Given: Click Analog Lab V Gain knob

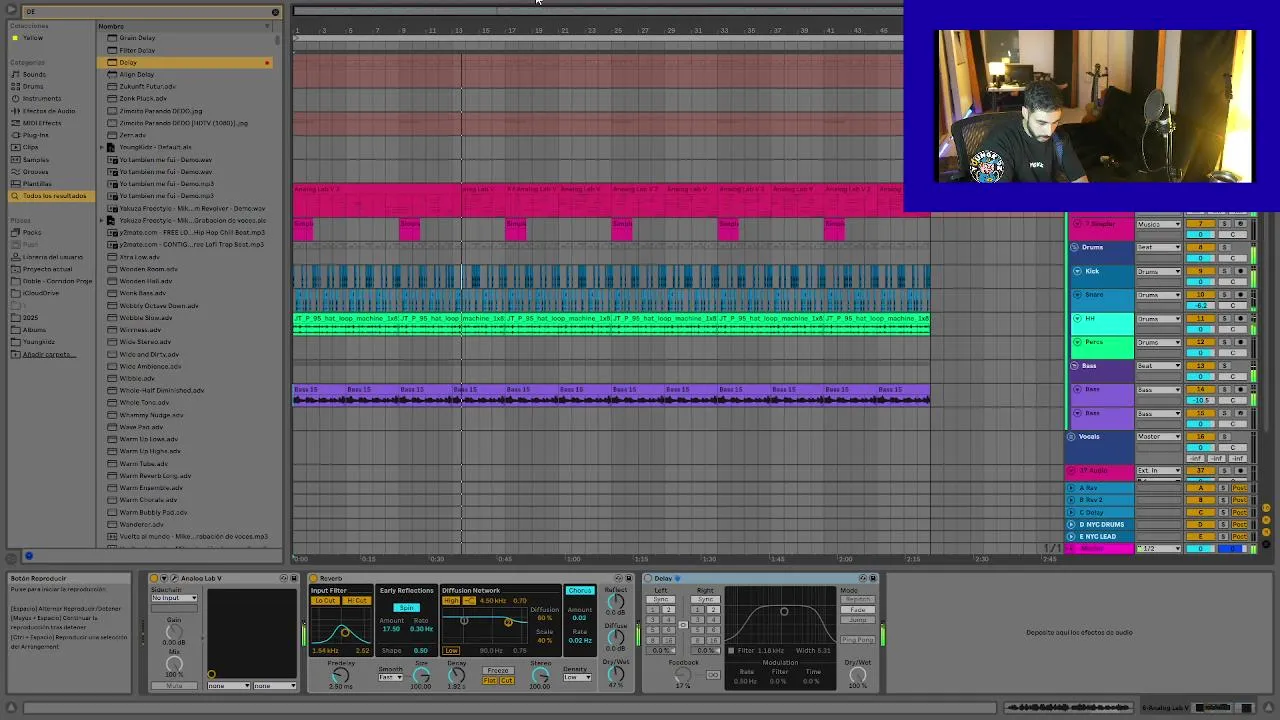Looking at the screenshot, I should coord(174,631).
